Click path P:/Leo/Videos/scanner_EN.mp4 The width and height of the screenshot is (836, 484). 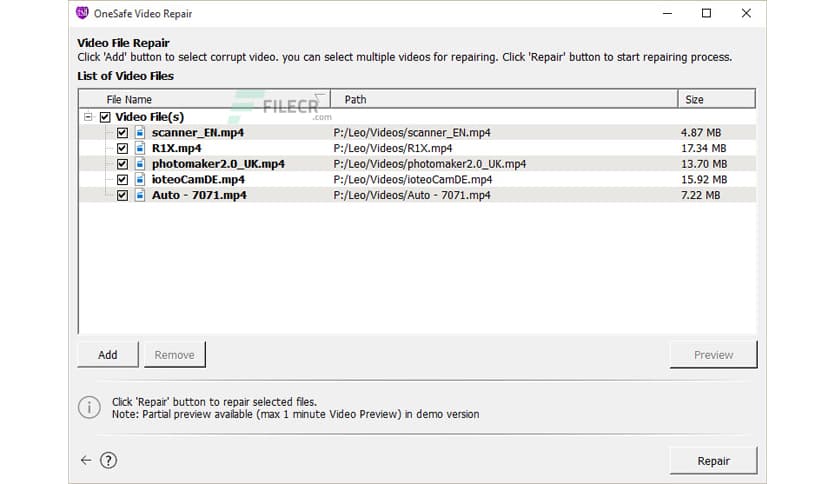click(412, 133)
